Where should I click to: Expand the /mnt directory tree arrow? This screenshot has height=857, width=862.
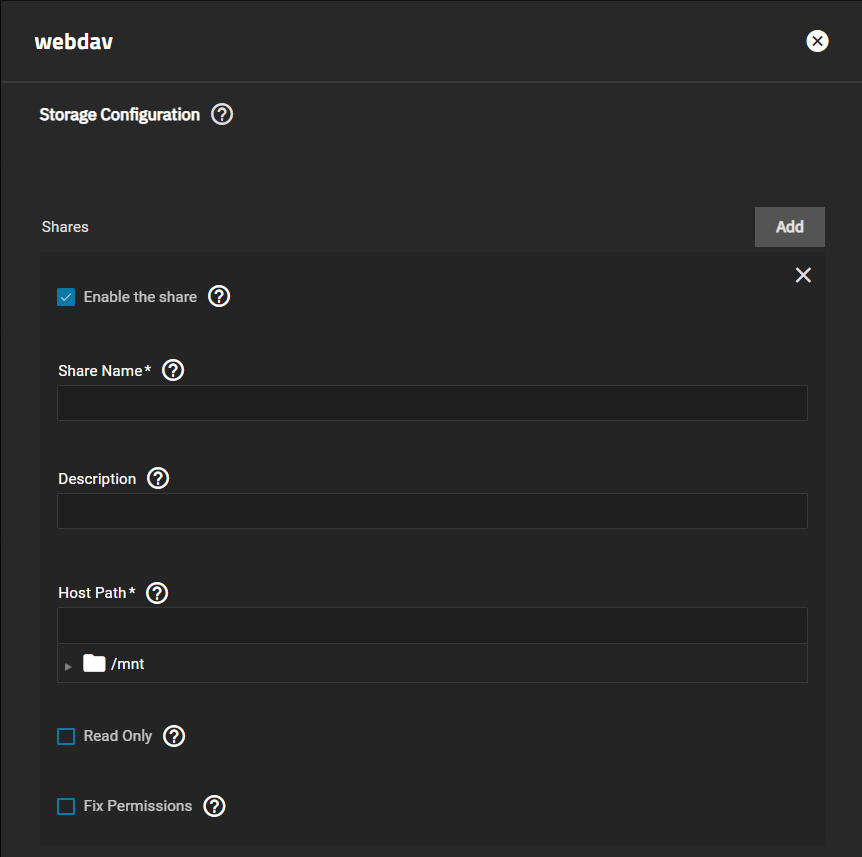click(68, 665)
